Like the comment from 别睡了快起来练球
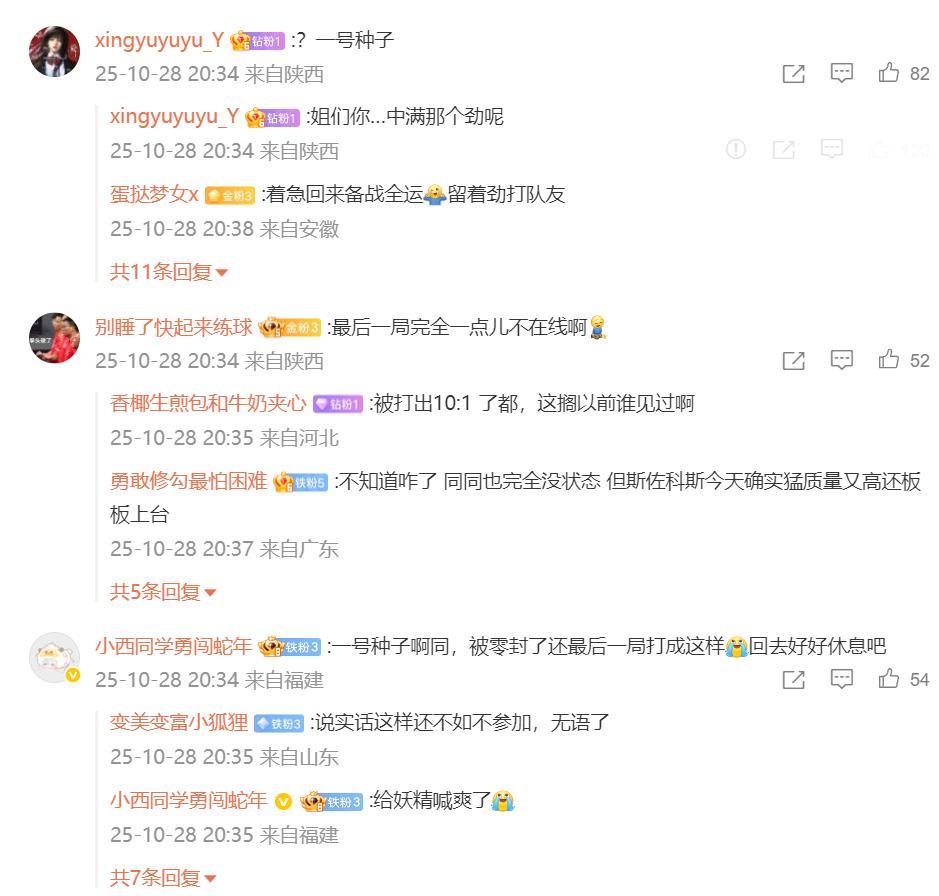The height and width of the screenshot is (896, 939). 889,359
